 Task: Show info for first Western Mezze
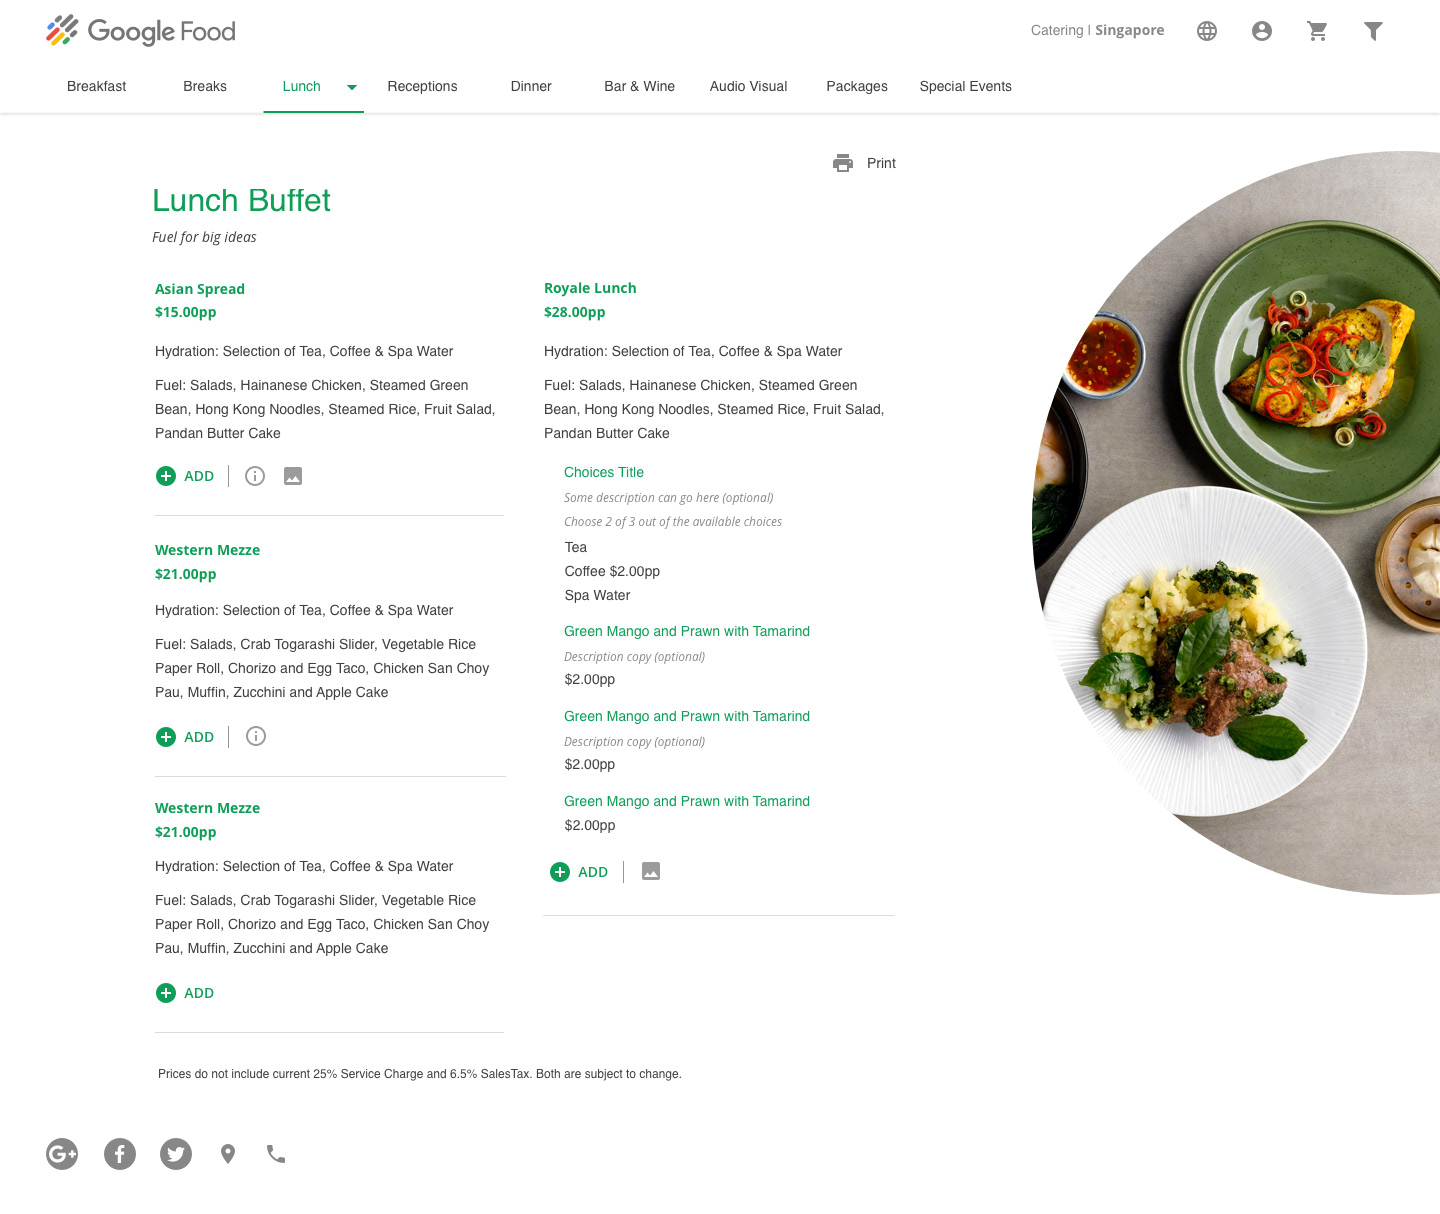(256, 736)
